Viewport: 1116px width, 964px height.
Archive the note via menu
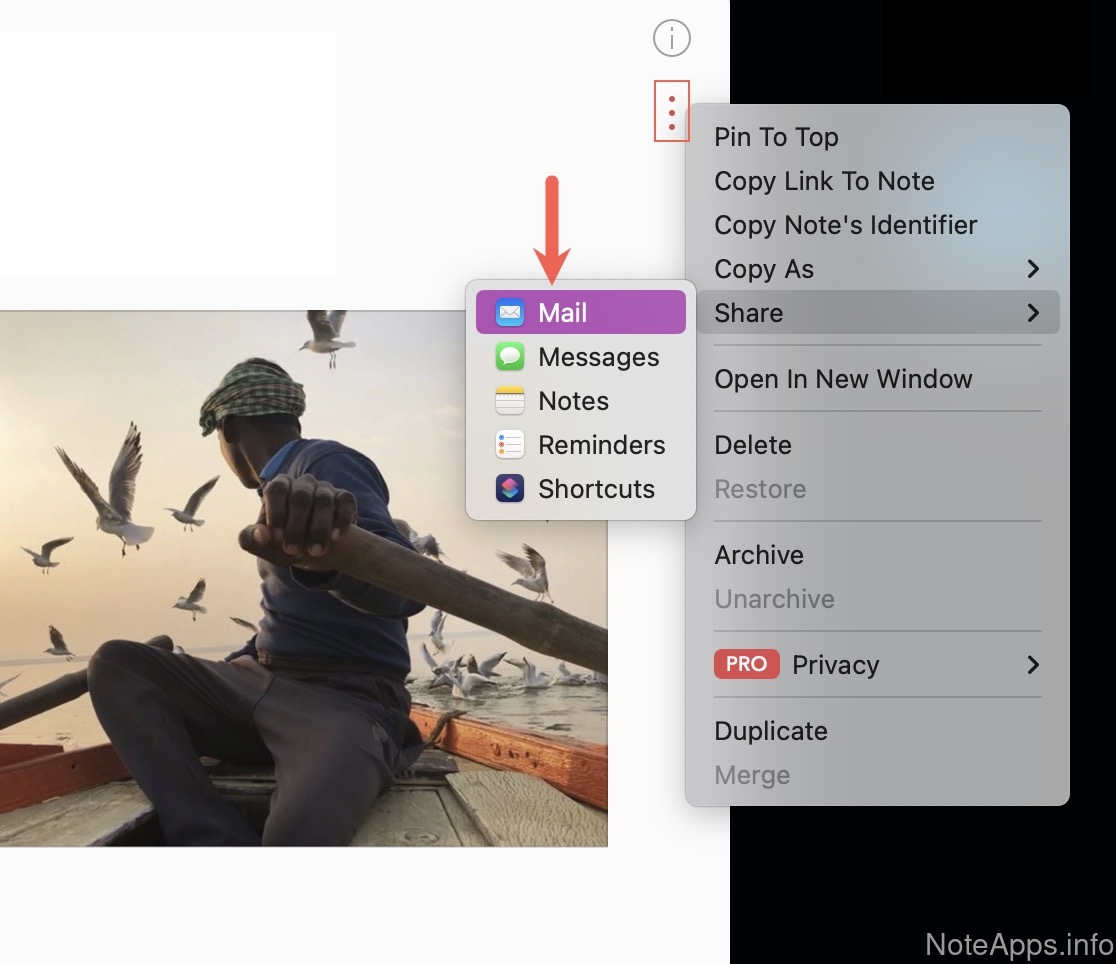pos(758,555)
